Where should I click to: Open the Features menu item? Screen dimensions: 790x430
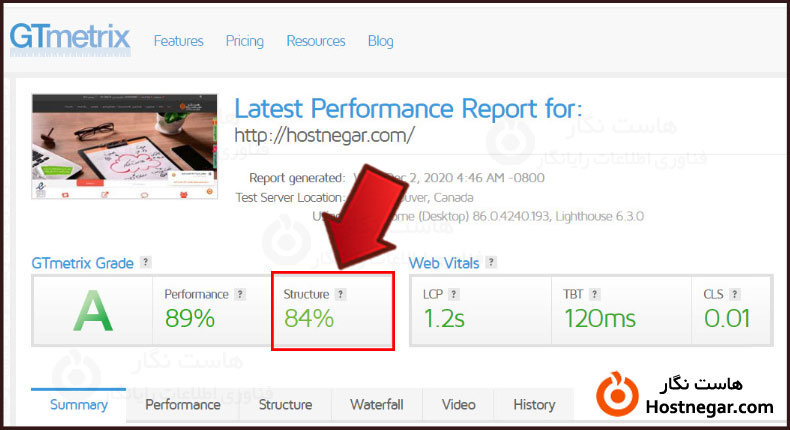click(x=178, y=41)
